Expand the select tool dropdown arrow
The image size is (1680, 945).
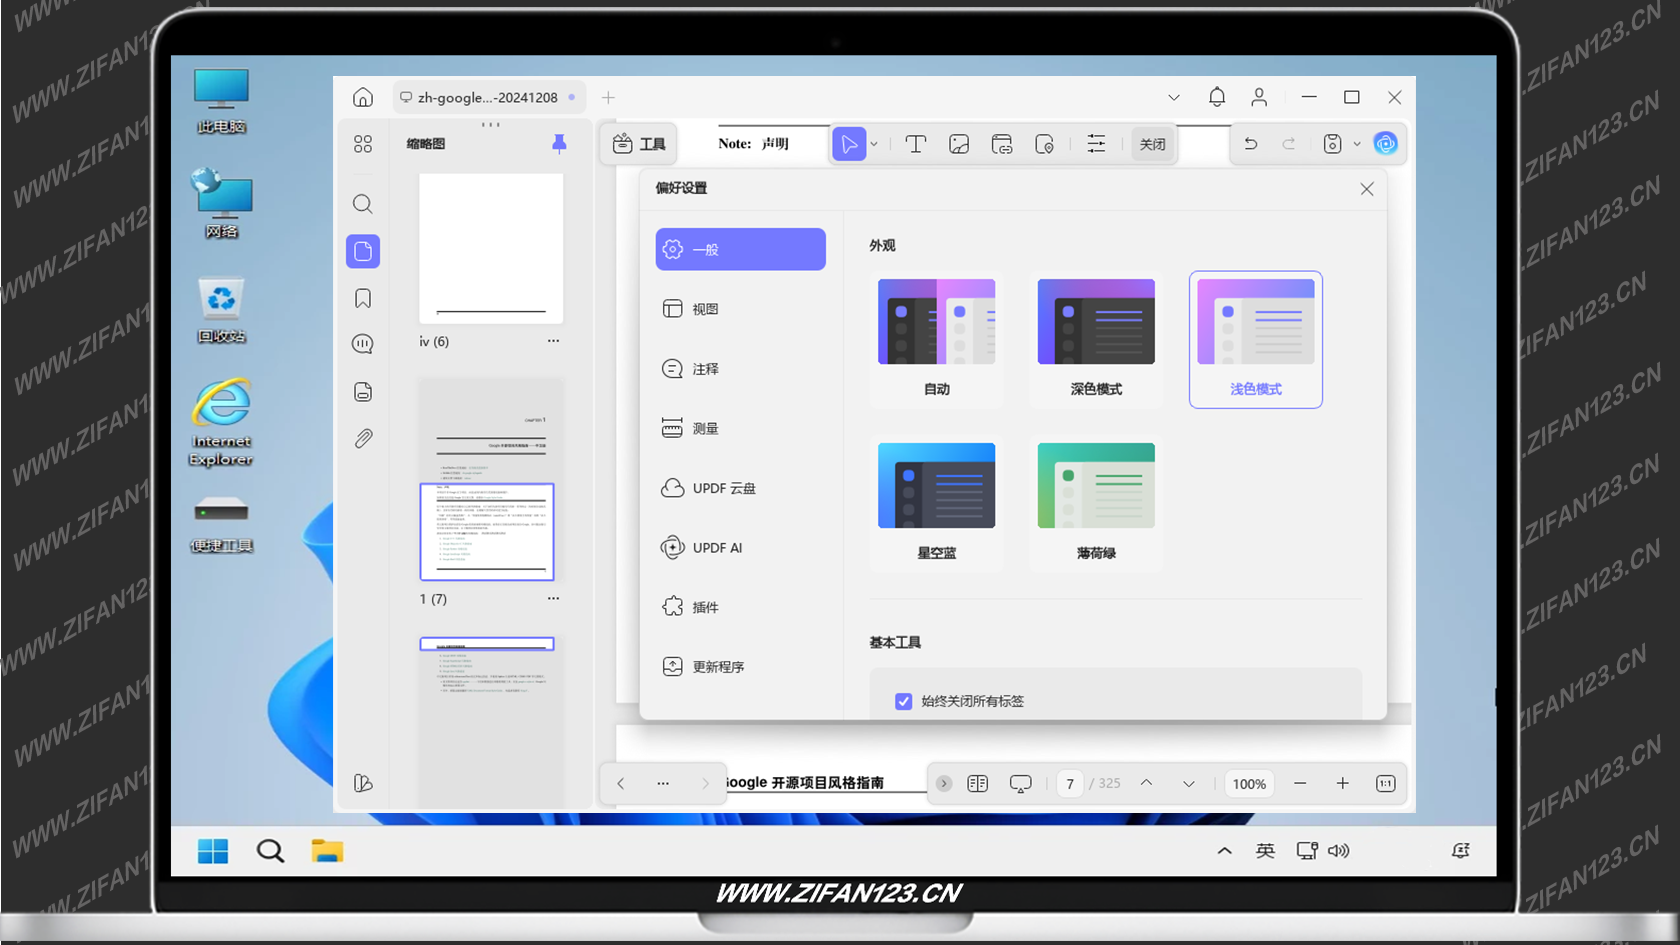tap(874, 144)
